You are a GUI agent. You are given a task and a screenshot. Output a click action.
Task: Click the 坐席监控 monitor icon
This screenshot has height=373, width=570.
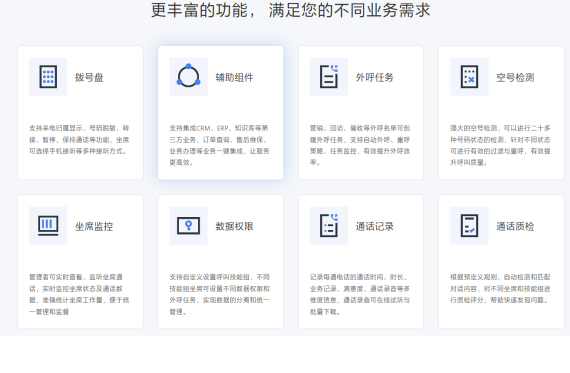coord(48,226)
